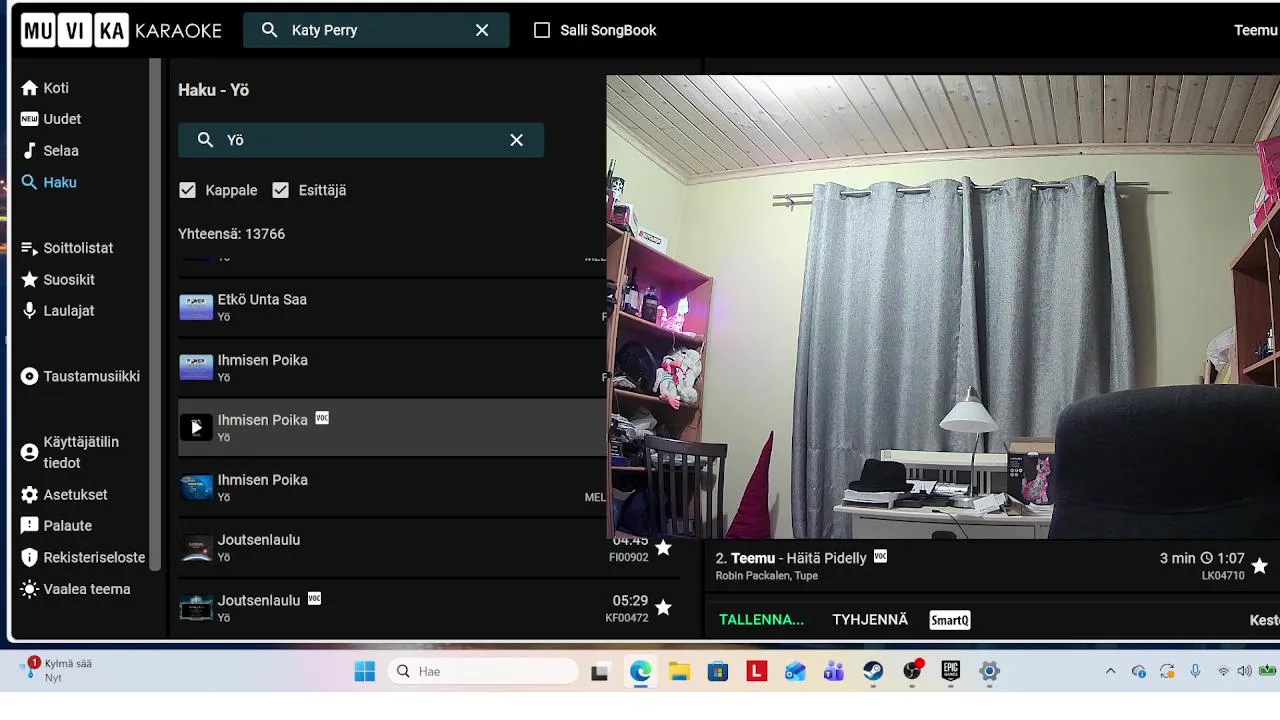Click the Taustamusiikki disc icon
The width and height of the screenshot is (1280, 720).
(x=30, y=377)
